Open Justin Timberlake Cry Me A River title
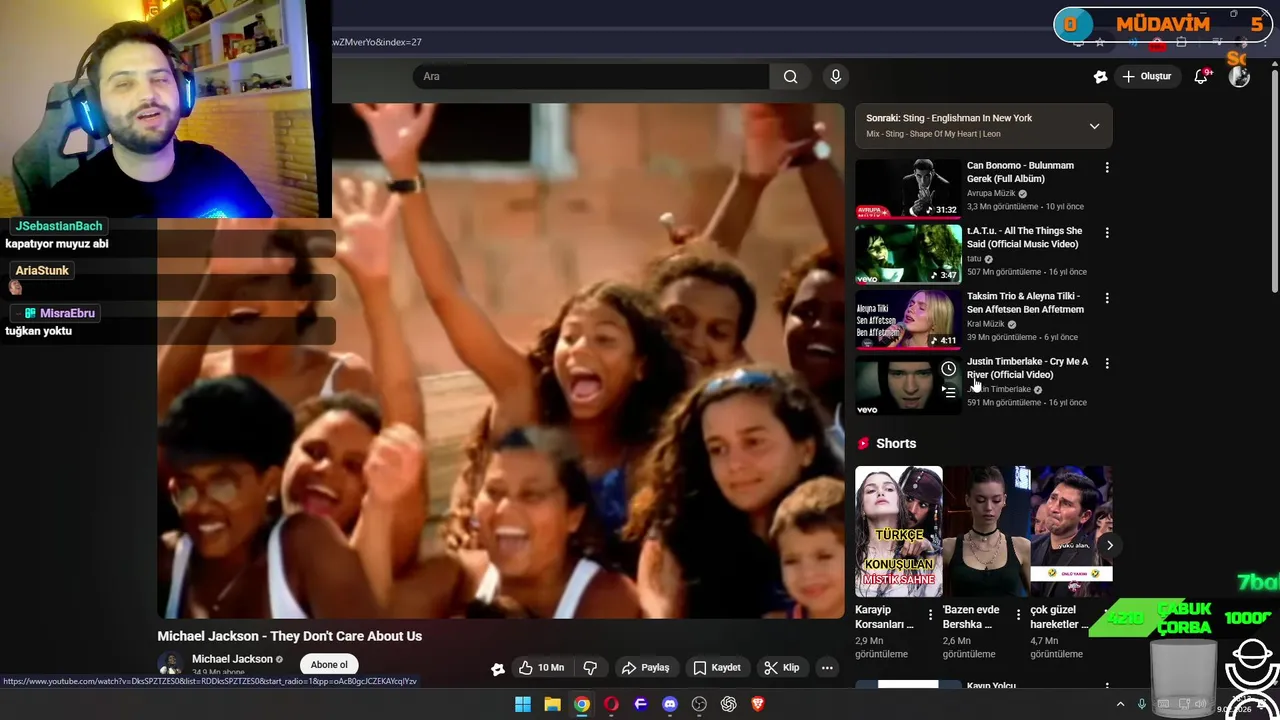Image resolution: width=1280 pixels, height=720 pixels. pyautogui.click(x=1027, y=368)
